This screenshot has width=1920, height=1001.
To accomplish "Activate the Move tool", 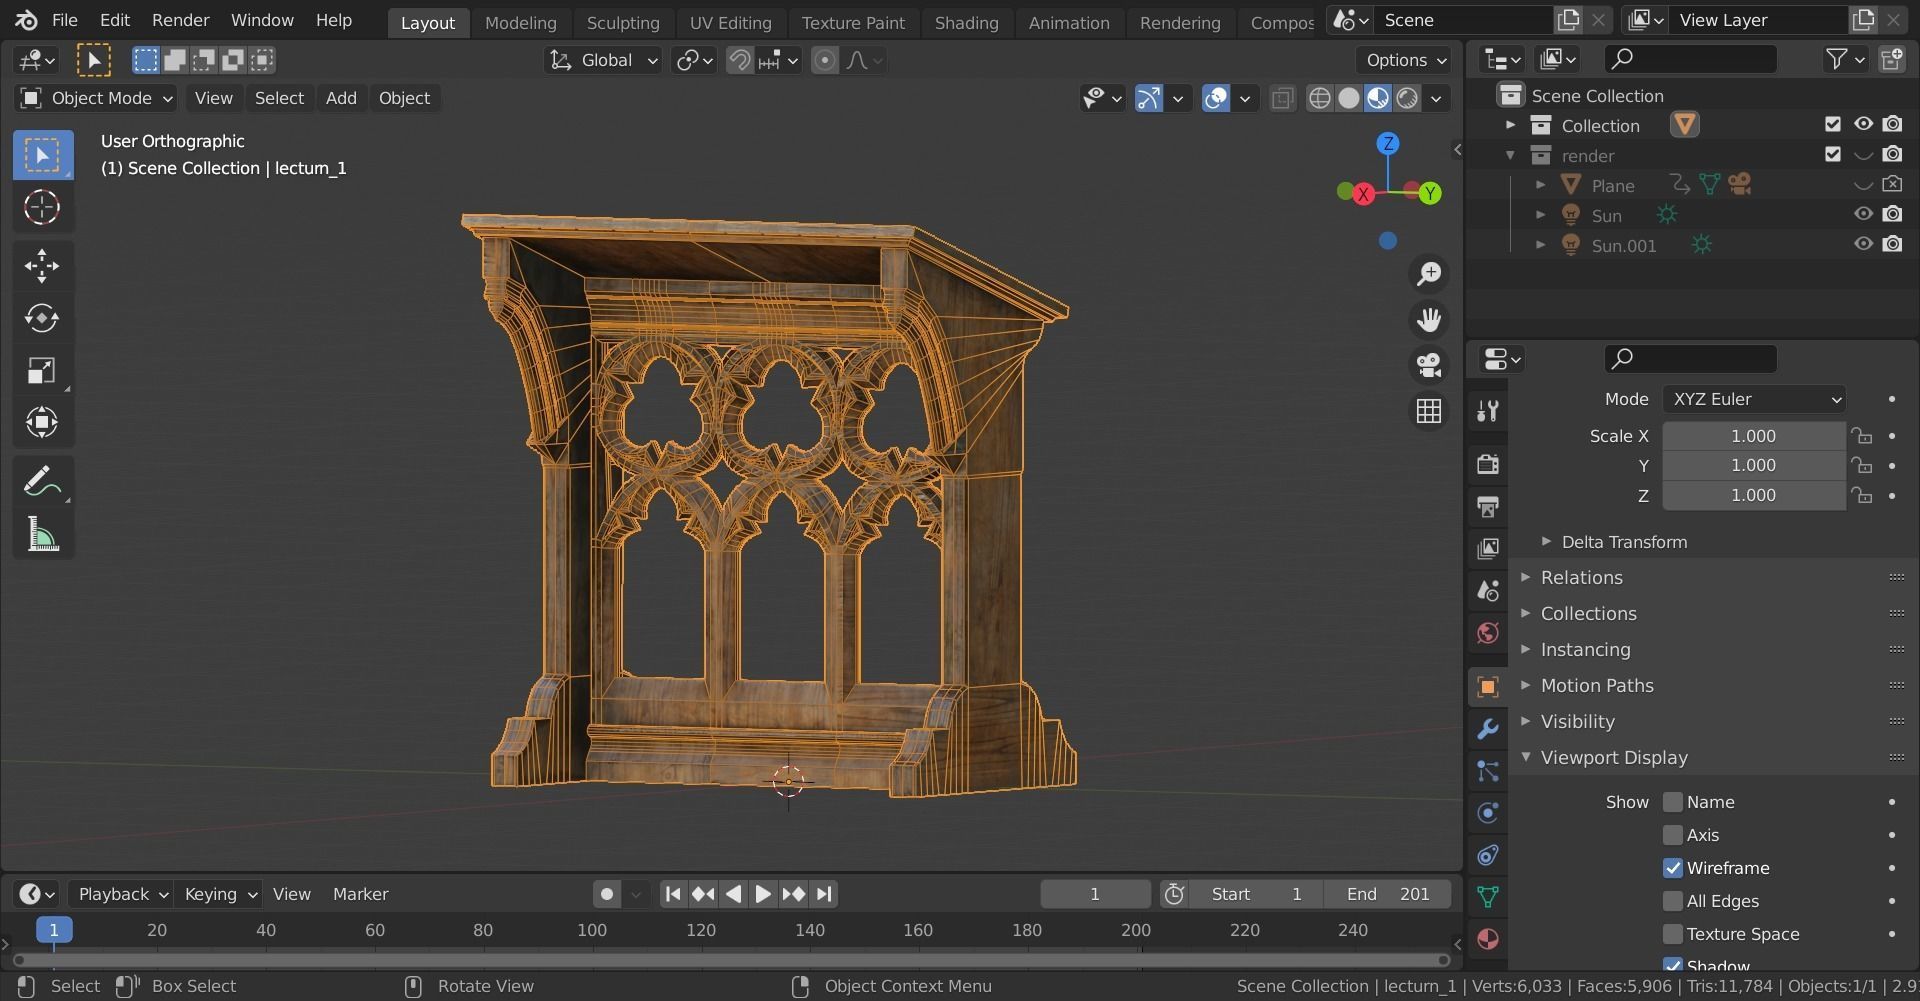I will [x=42, y=265].
